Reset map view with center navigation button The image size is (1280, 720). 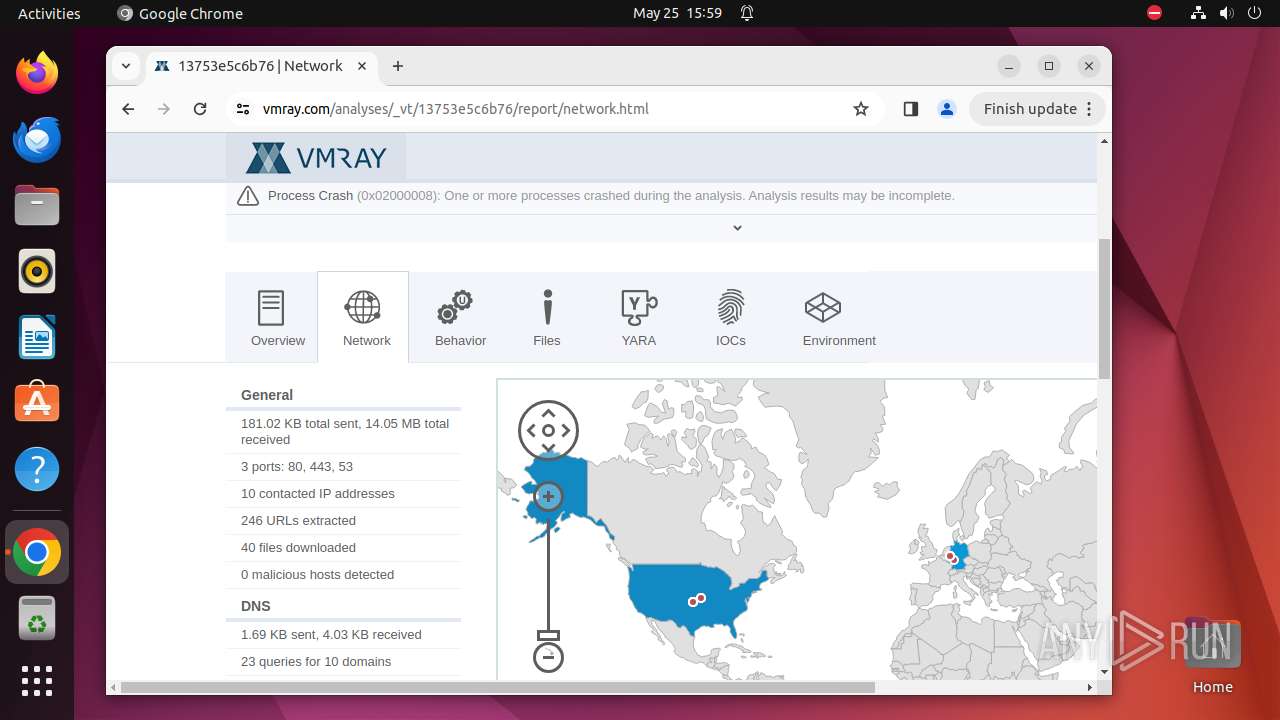click(548, 430)
